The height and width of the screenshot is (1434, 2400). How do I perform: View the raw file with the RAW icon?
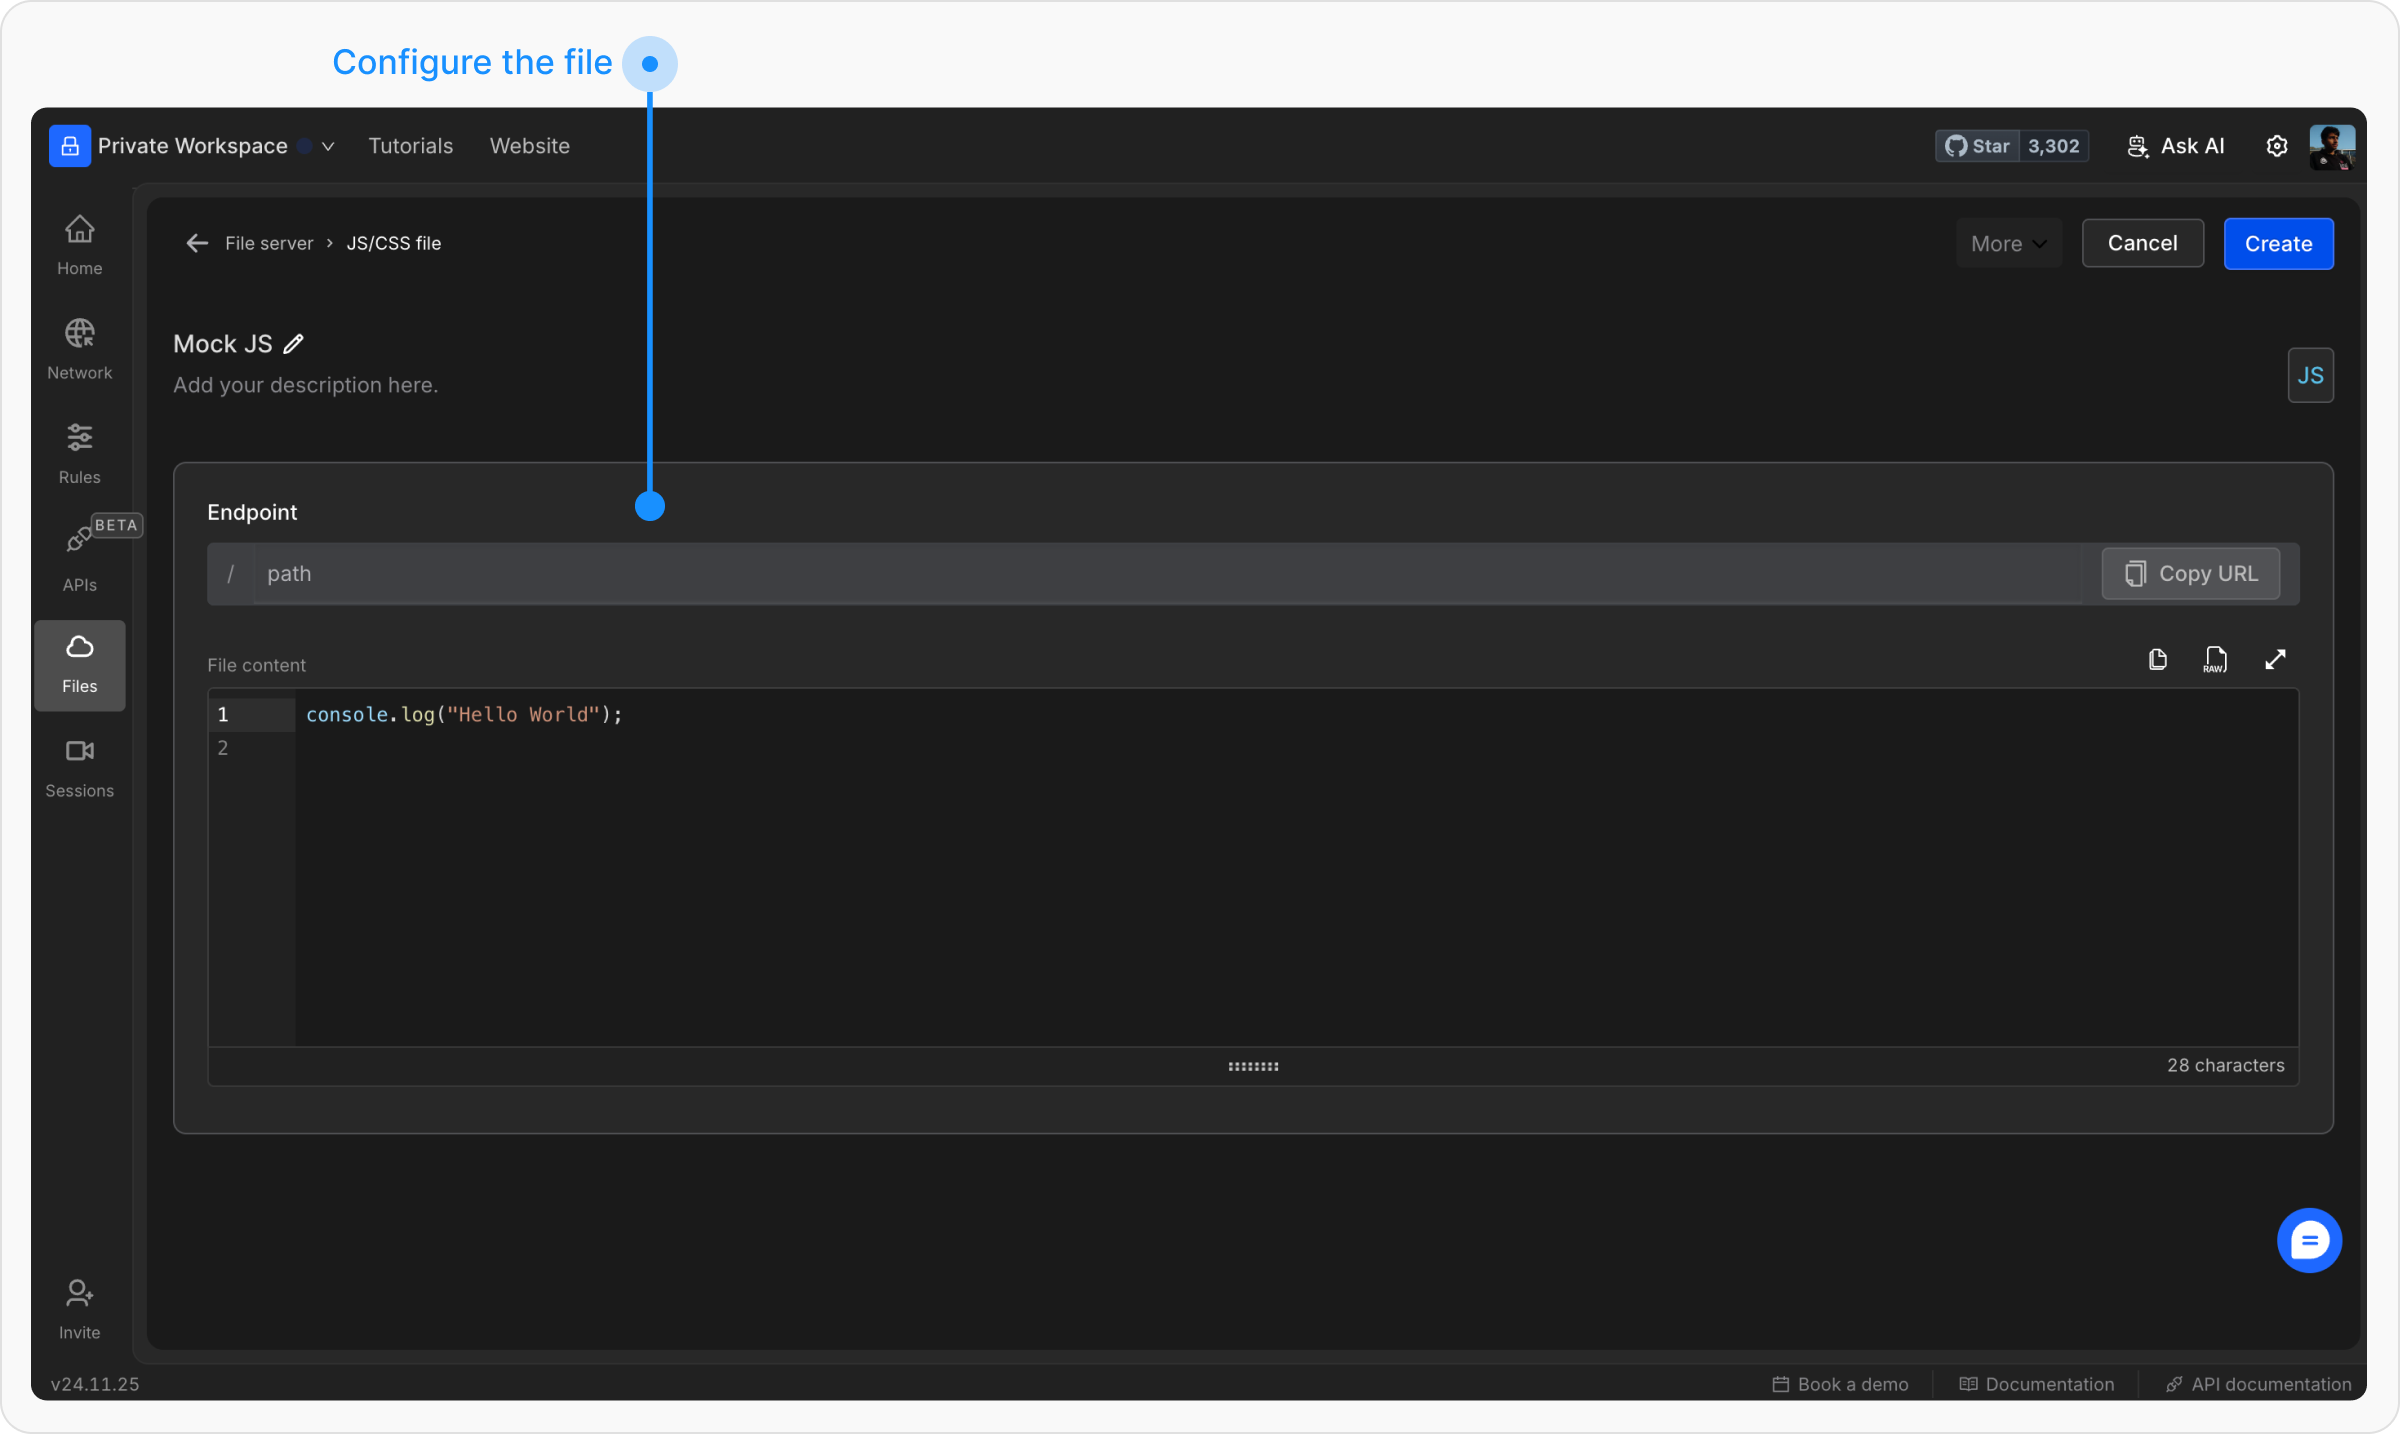[2215, 660]
